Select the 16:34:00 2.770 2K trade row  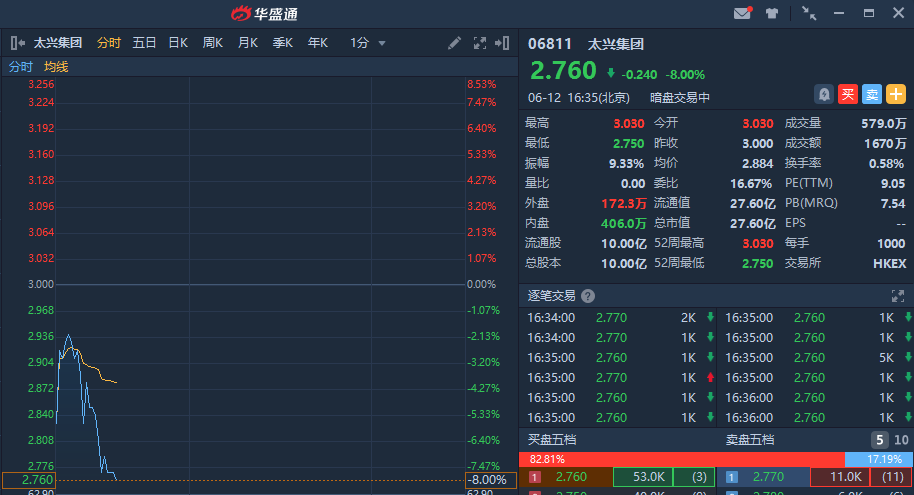pos(620,318)
